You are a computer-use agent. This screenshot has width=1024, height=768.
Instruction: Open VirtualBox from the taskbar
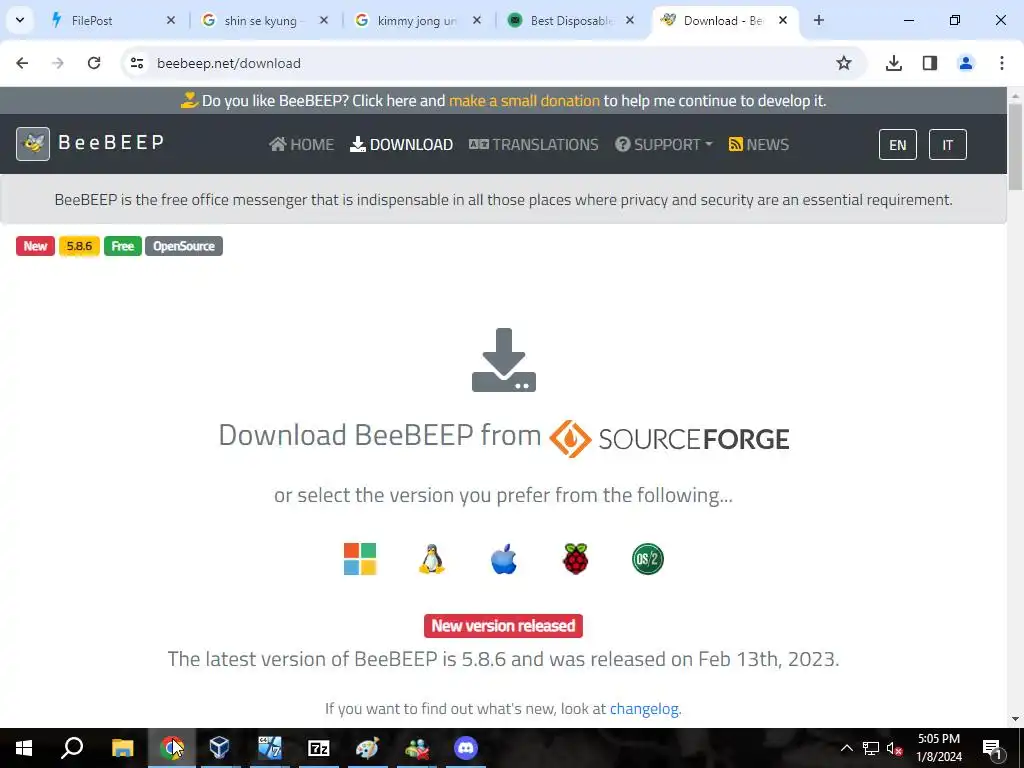pyautogui.click(x=219, y=748)
